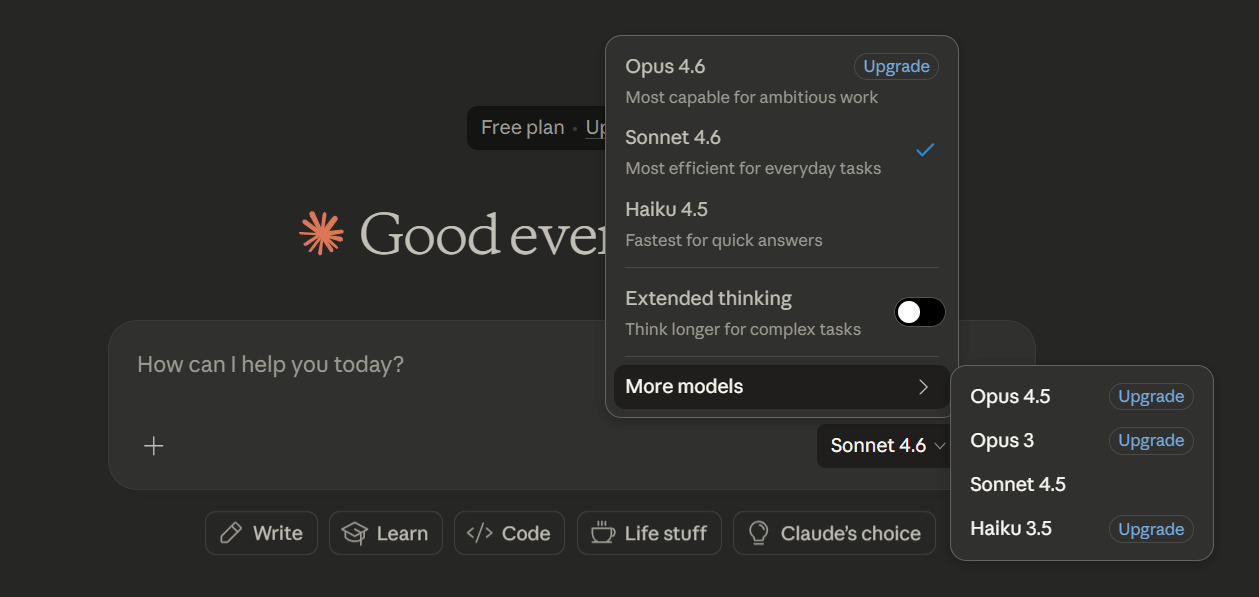Click the coffee cup Life stuff icon
Image resolution: width=1259 pixels, height=597 pixels.
pyautogui.click(x=603, y=533)
